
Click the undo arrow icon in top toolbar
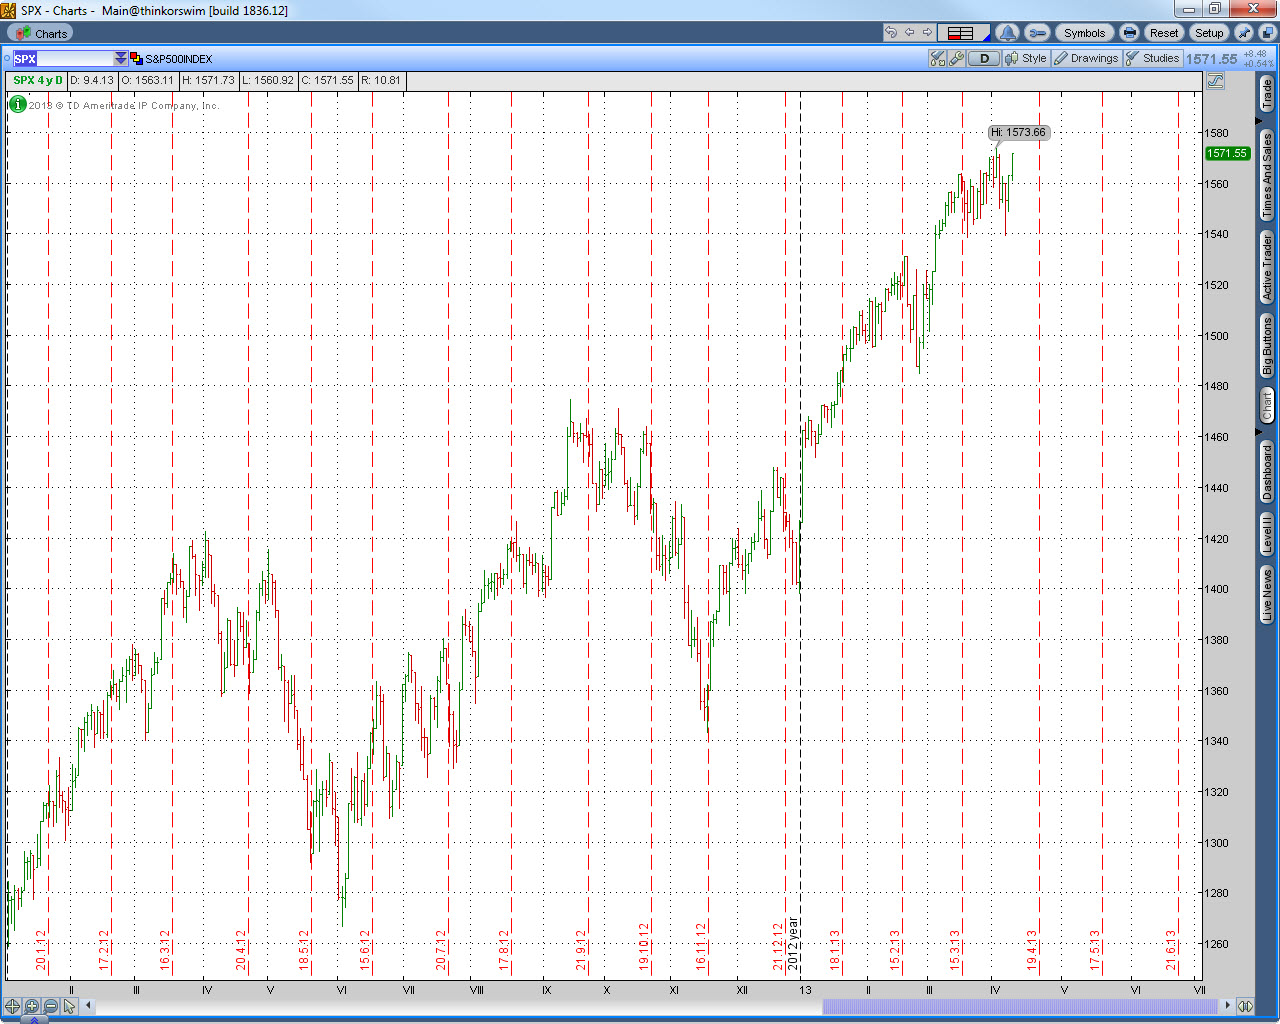[891, 33]
